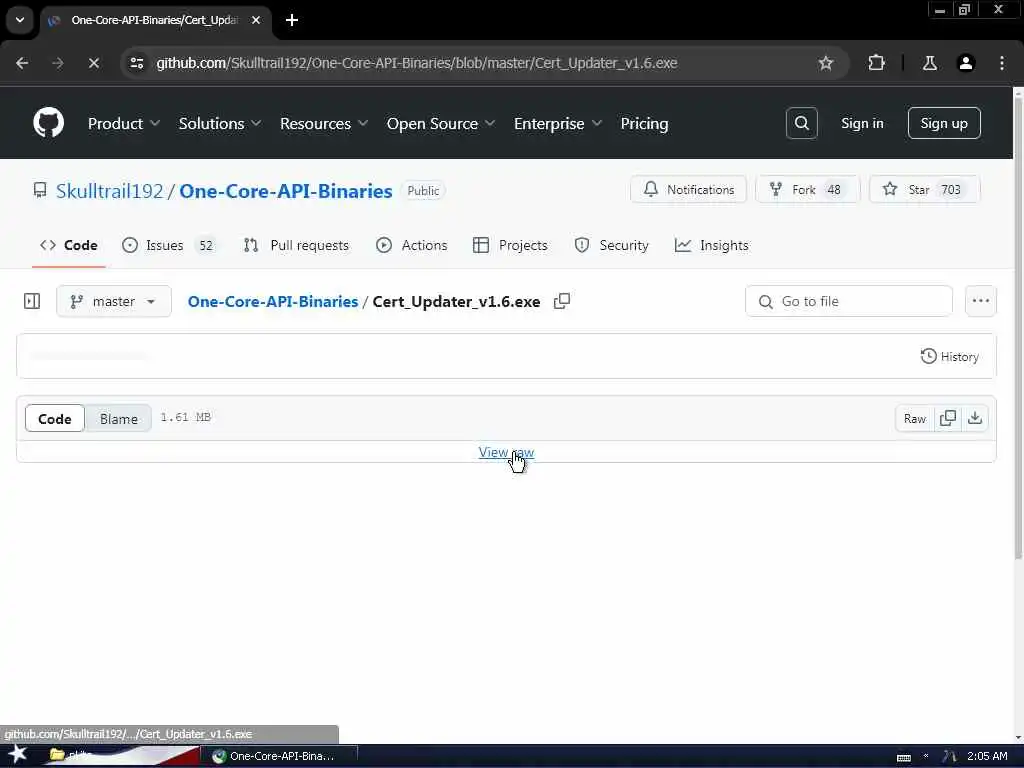Copy the file path using the icon beside Cert_Updater_v1.6.exe
This screenshot has height=768, width=1024.
(x=562, y=301)
